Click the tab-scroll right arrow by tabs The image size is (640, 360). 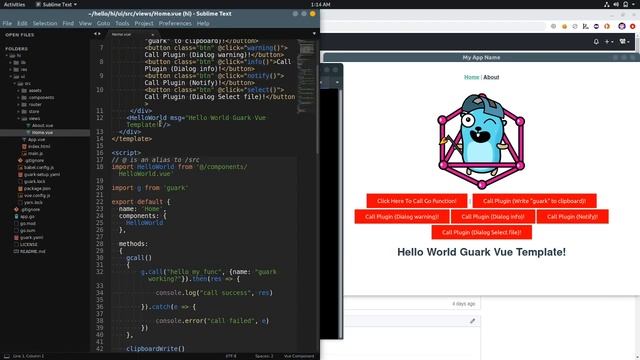(99, 34)
